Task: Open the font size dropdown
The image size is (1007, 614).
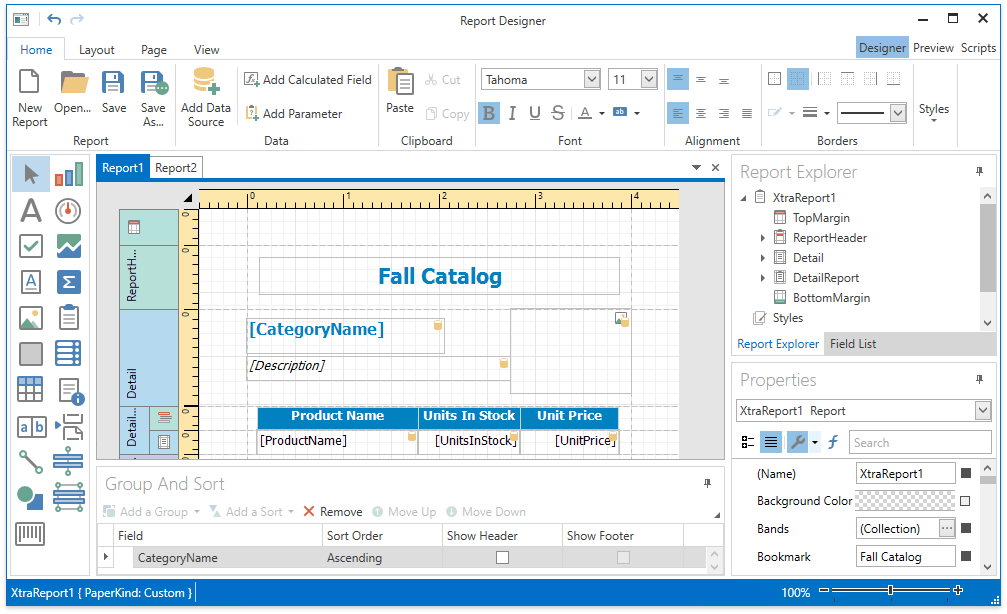Action: coord(649,79)
